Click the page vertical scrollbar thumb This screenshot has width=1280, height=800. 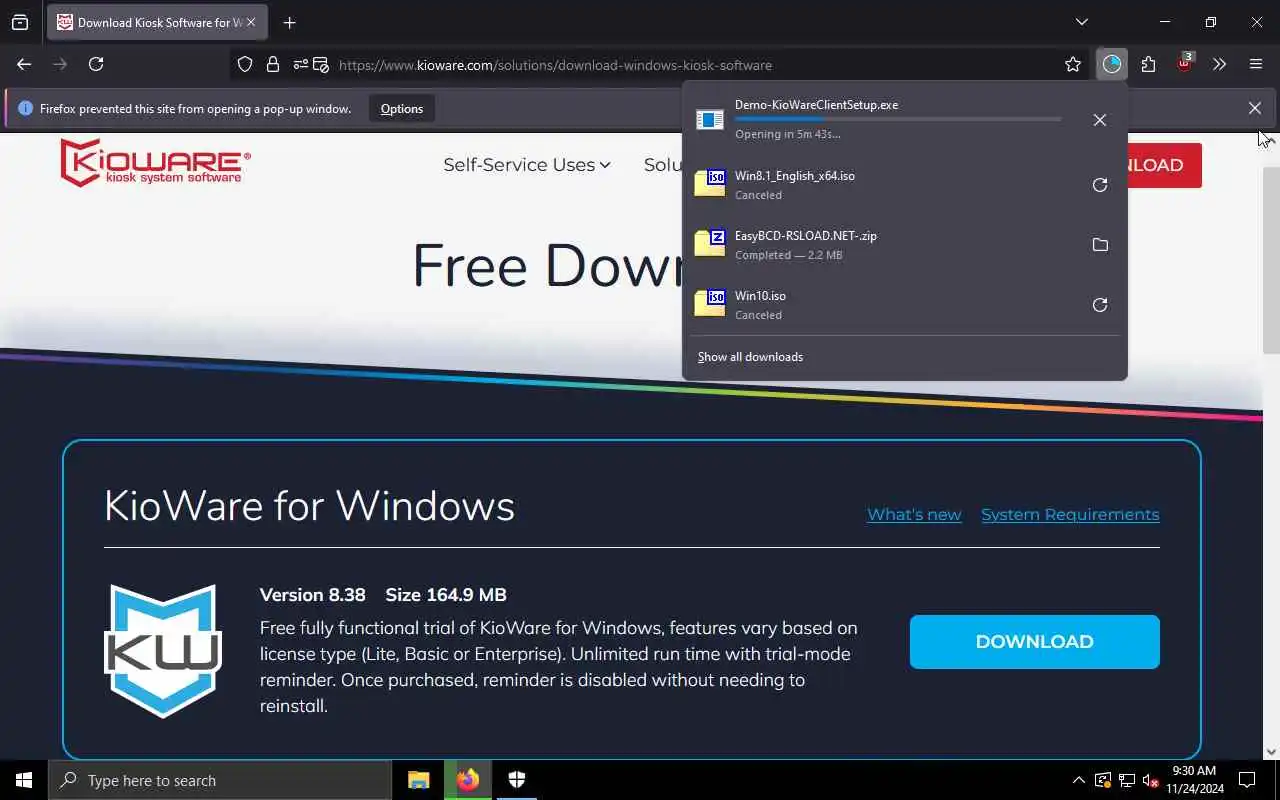[1271, 260]
